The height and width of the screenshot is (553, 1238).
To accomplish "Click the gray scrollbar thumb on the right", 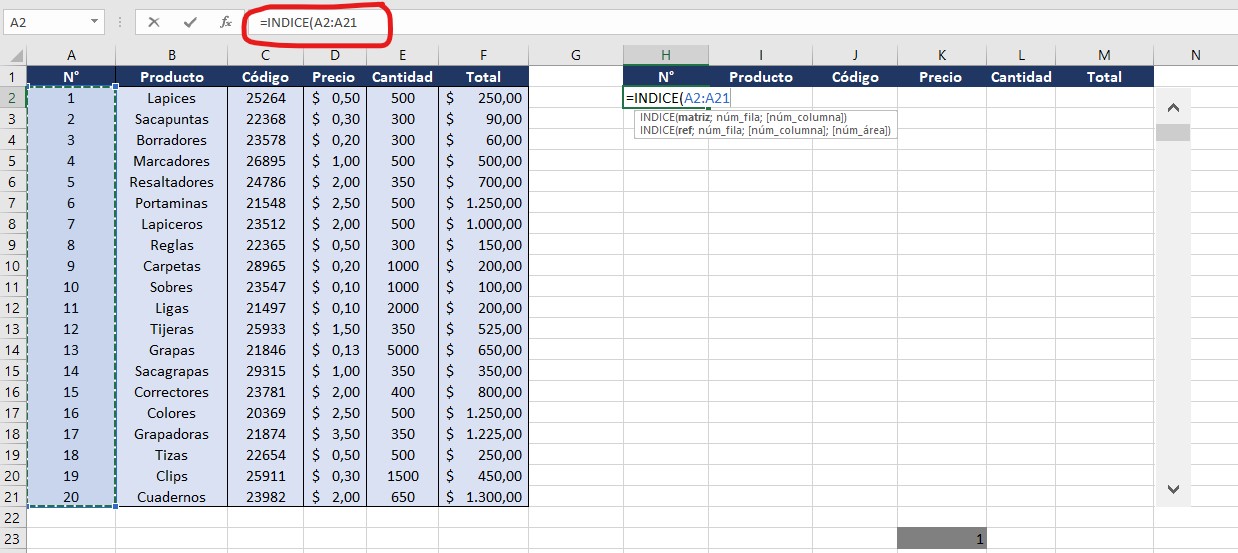I will tap(1173, 132).
